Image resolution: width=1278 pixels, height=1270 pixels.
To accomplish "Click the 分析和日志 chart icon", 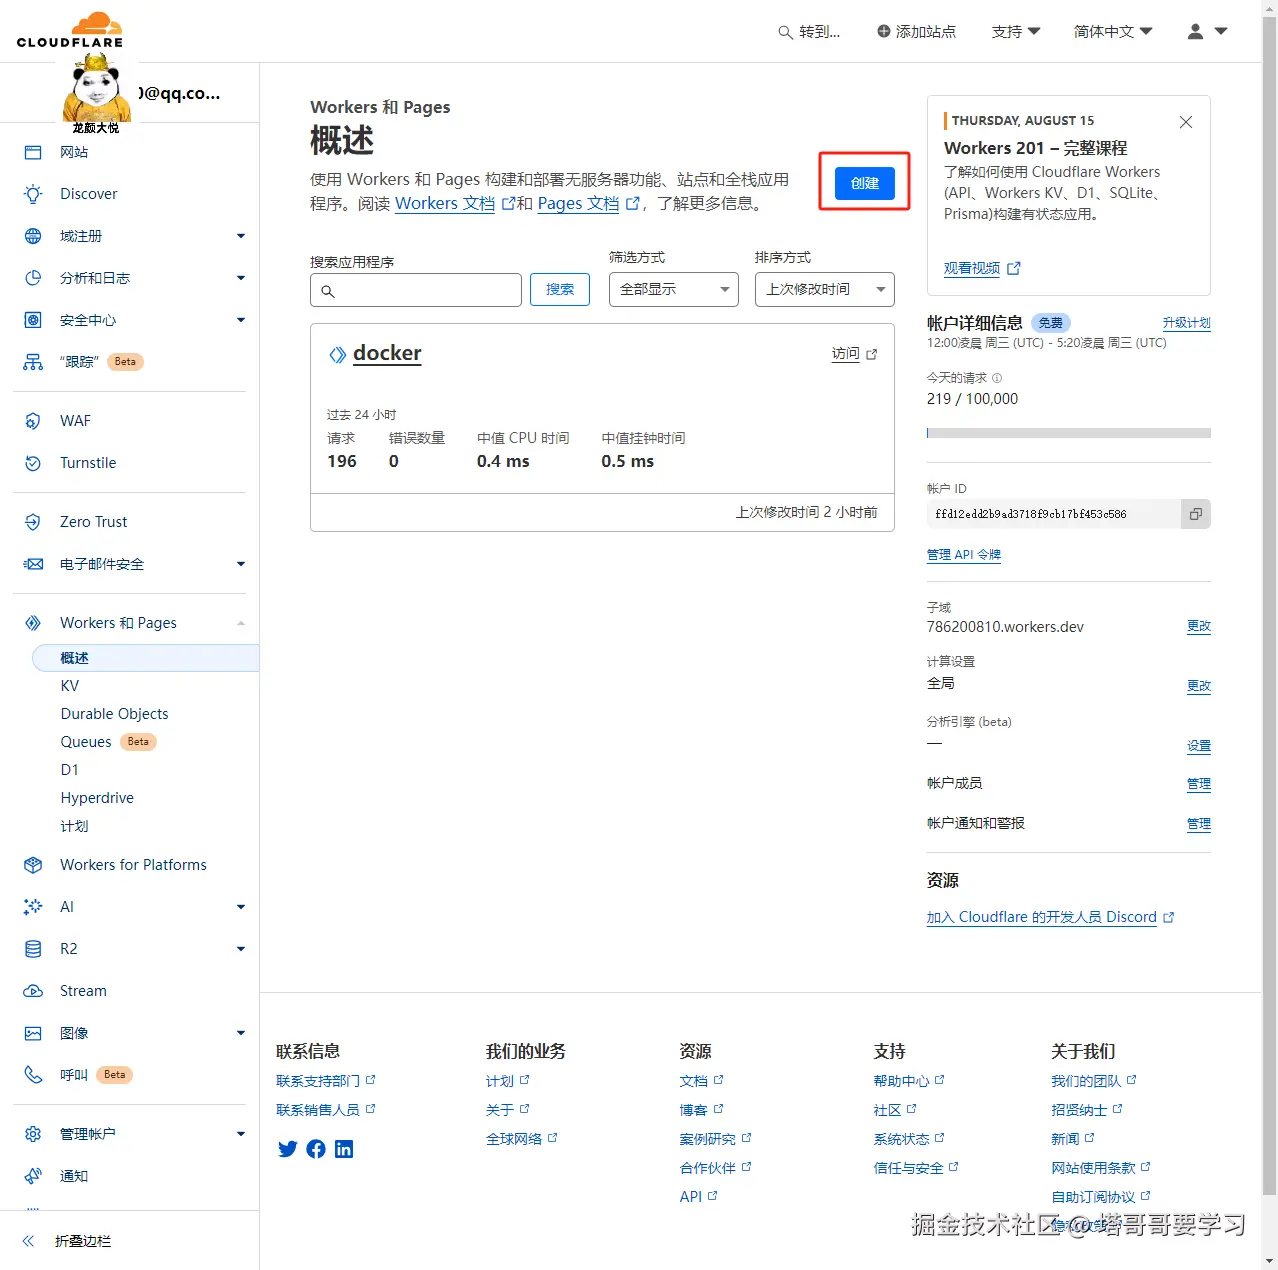I will pyautogui.click(x=33, y=278).
